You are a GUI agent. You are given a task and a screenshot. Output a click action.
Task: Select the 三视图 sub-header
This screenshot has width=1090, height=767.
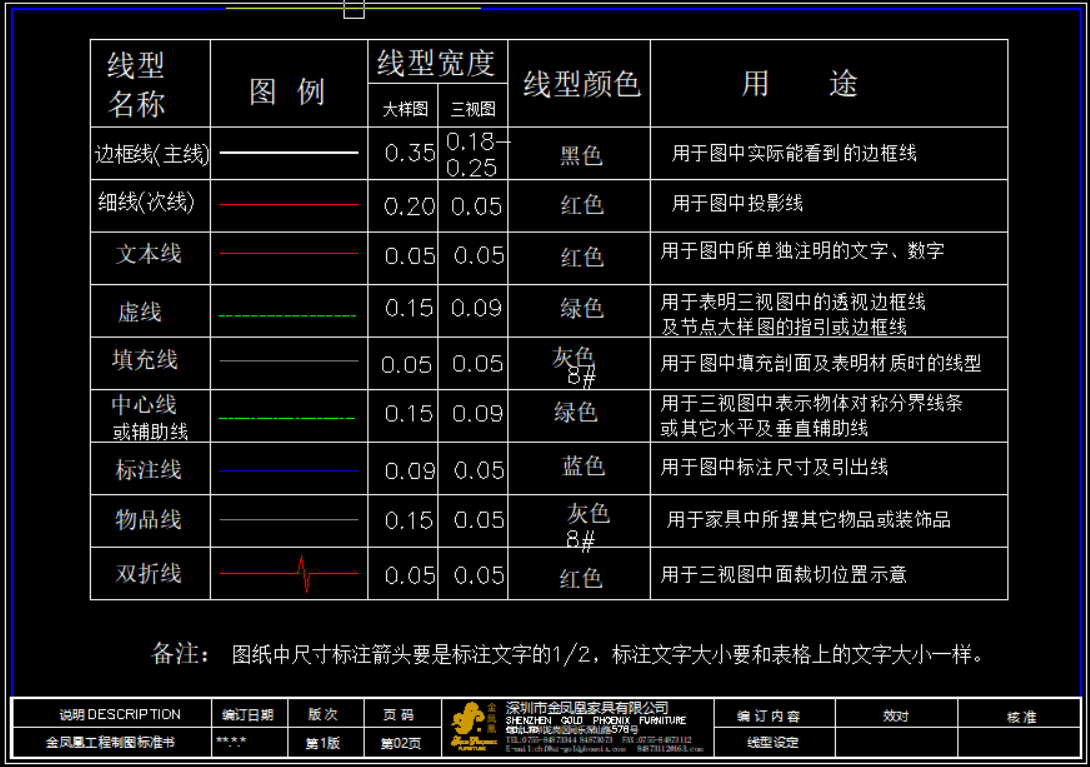(473, 109)
